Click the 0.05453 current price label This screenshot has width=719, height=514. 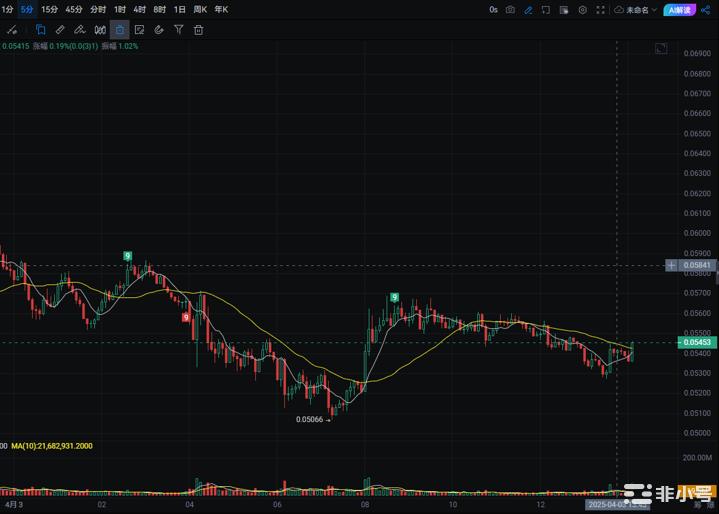tap(699, 343)
